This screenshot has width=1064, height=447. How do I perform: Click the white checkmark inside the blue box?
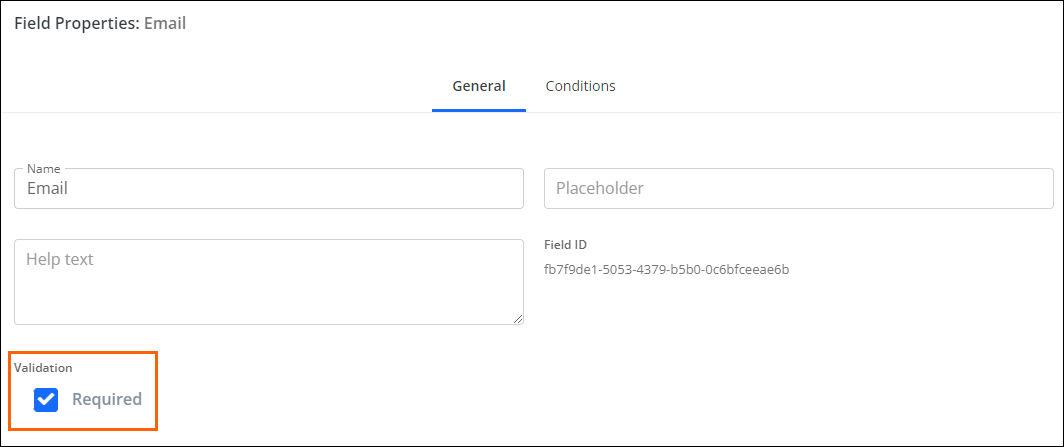click(46, 400)
